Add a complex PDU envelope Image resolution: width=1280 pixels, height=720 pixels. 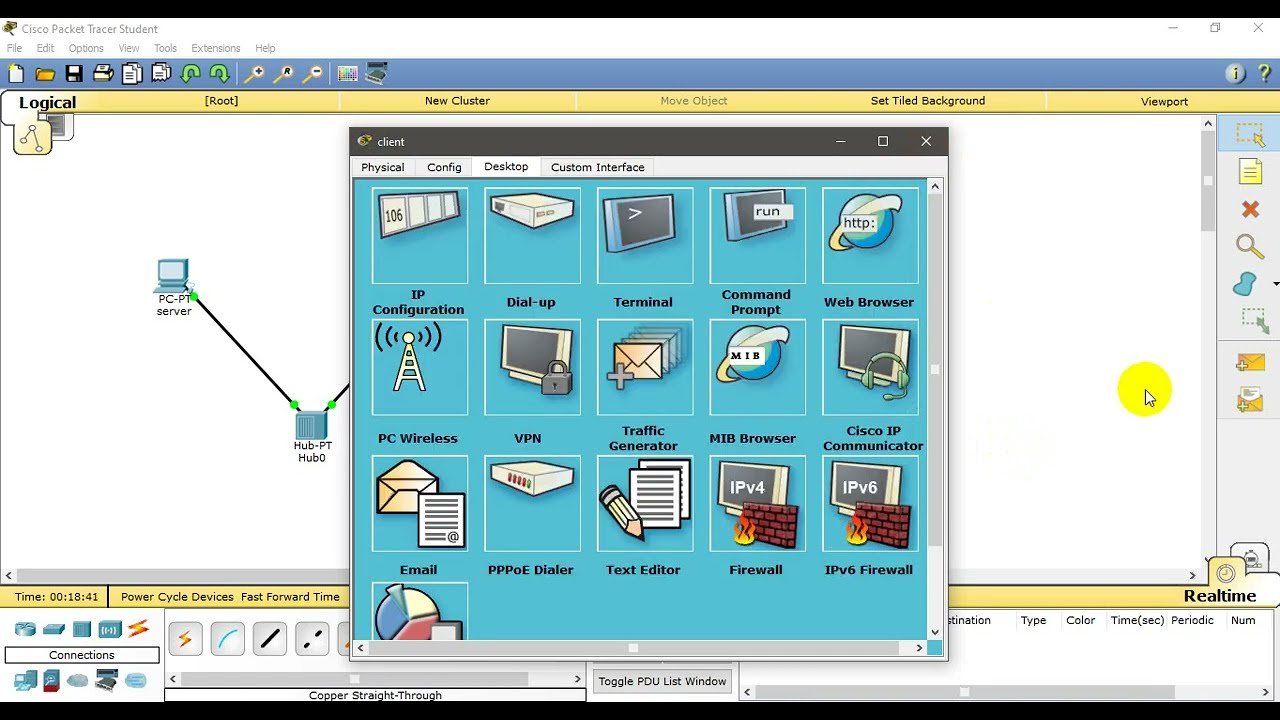pos(1250,401)
